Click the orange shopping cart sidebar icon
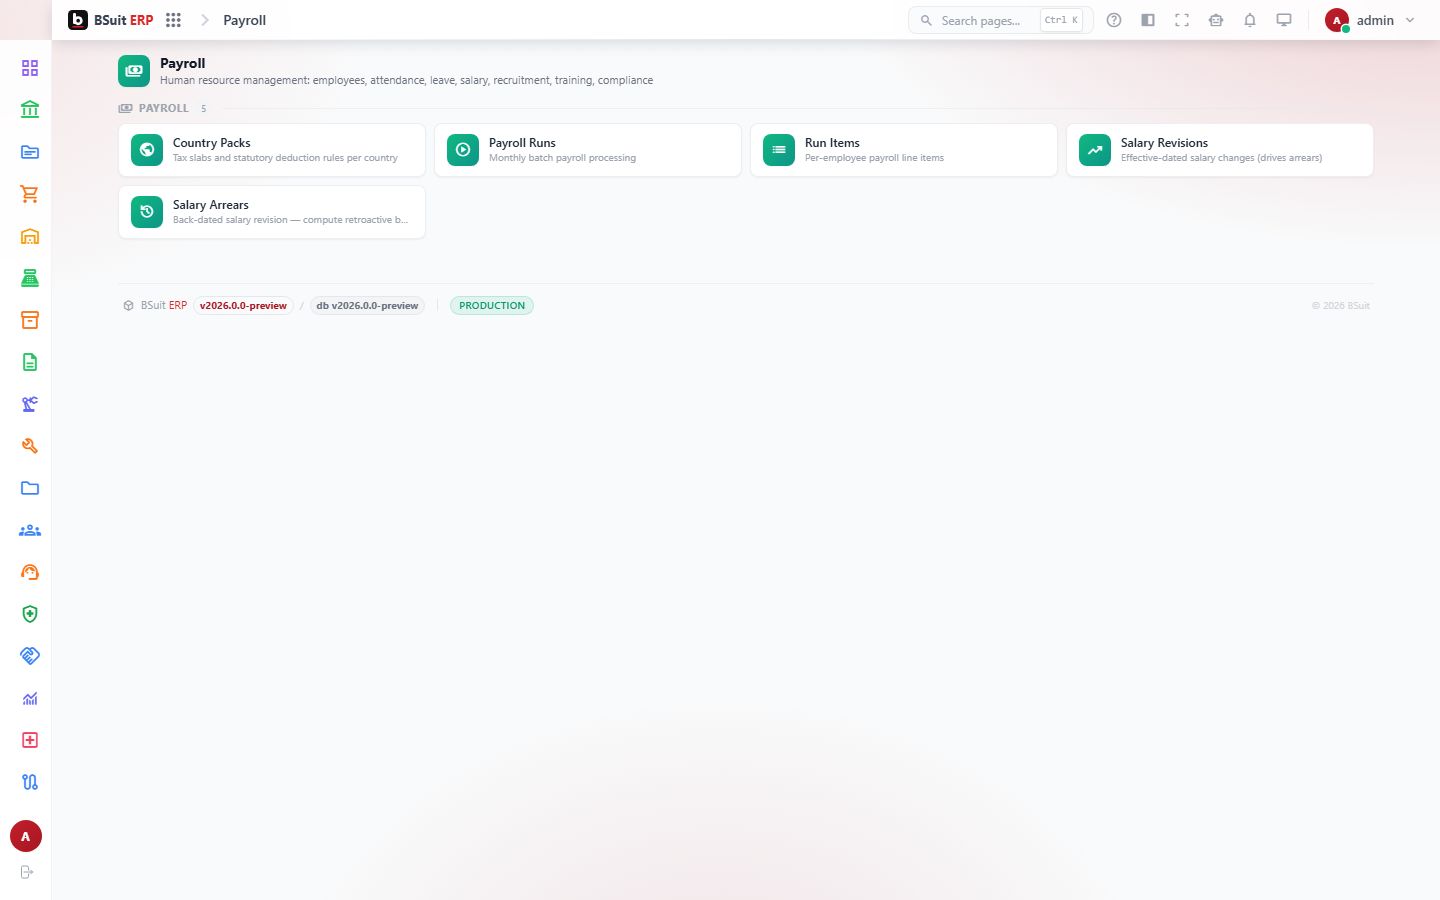Screen dimensions: 1440x900 30,194
